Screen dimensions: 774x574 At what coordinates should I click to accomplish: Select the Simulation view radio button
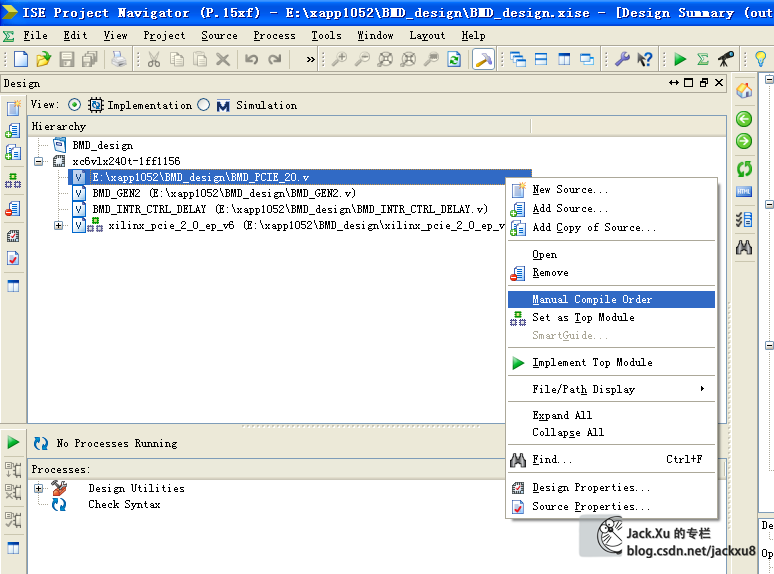(203, 105)
